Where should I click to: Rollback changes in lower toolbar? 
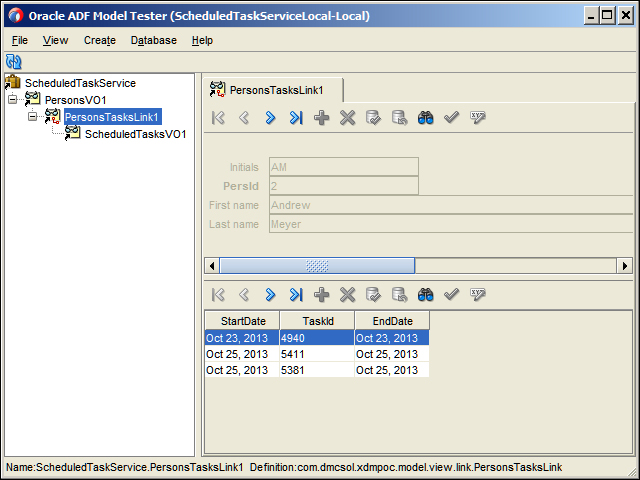click(399, 294)
